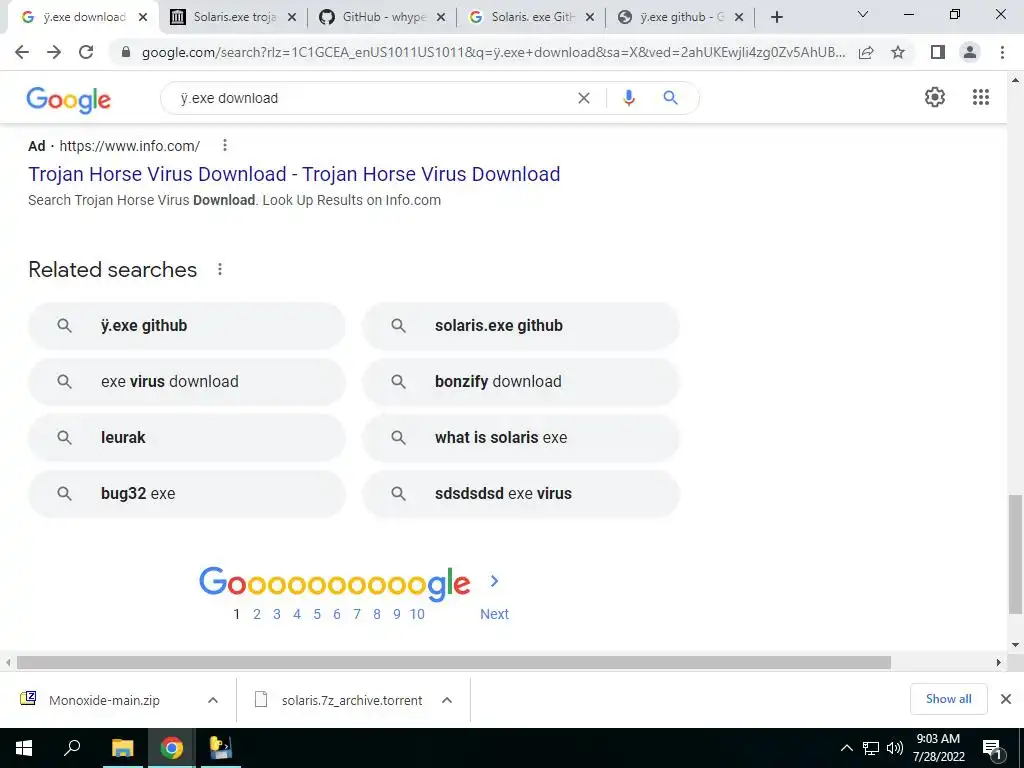Share this page from address bar
This screenshot has height=768, width=1024.
tap(866, 52)
